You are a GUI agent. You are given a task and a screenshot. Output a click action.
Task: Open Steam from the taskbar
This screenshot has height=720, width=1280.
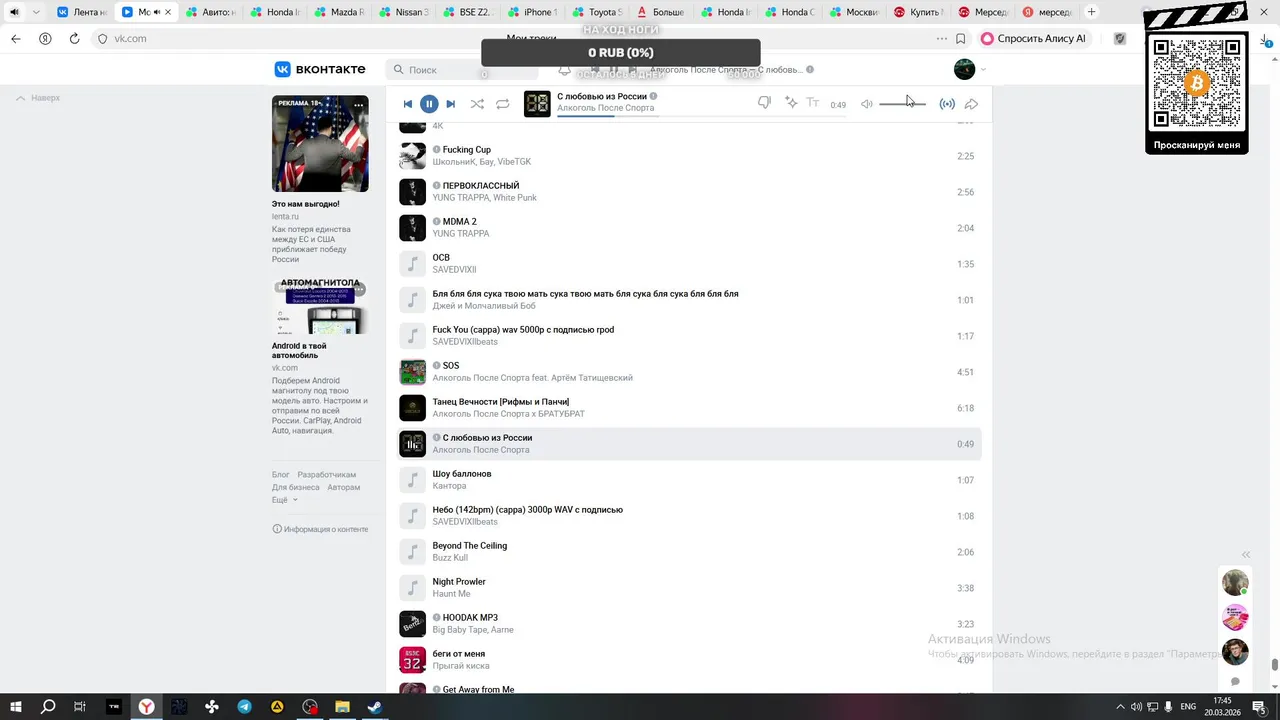tap(374, 707)
